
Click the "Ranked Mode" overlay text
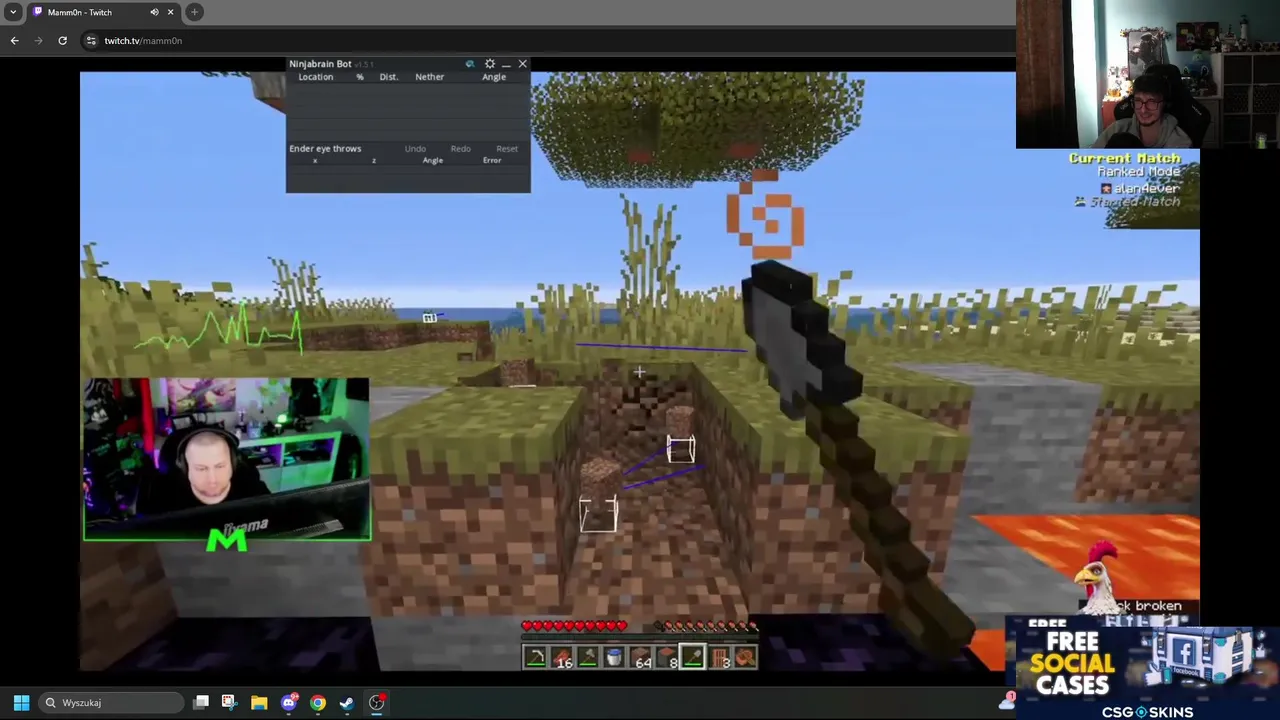coord(1139,172)
